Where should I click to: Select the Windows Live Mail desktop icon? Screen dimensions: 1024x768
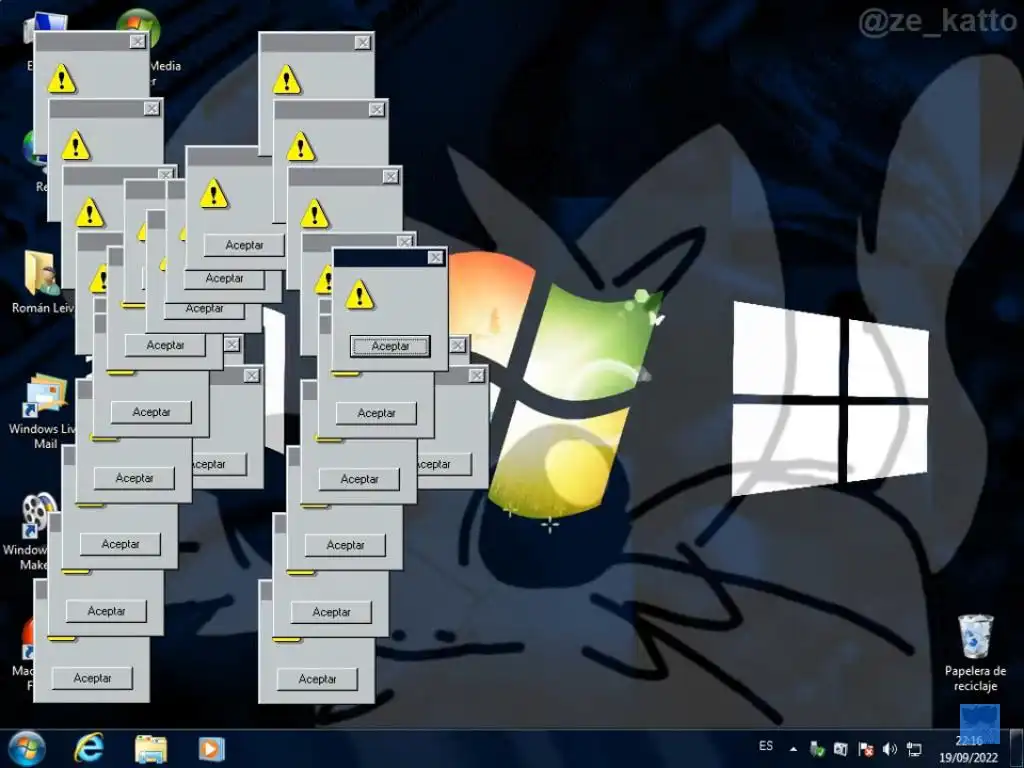(x=46, y=395)
